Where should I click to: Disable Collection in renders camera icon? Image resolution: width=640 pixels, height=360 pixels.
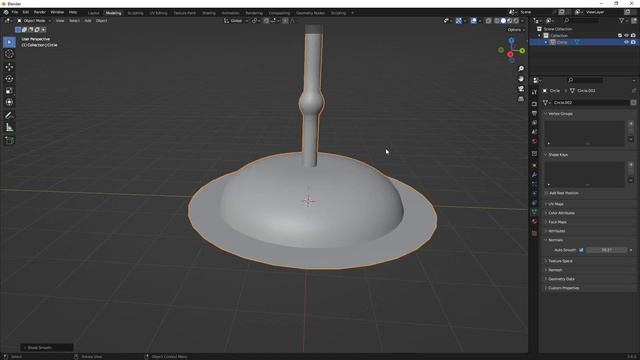coord(633,36)
